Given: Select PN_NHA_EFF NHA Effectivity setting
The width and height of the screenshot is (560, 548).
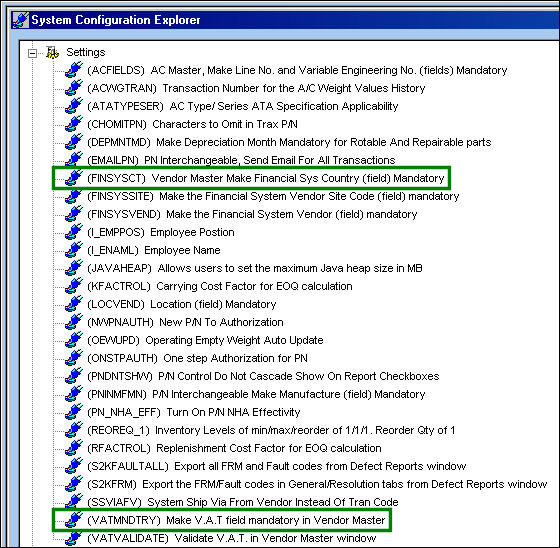Looking at the screenshot, I should click(x=194, y=412).
